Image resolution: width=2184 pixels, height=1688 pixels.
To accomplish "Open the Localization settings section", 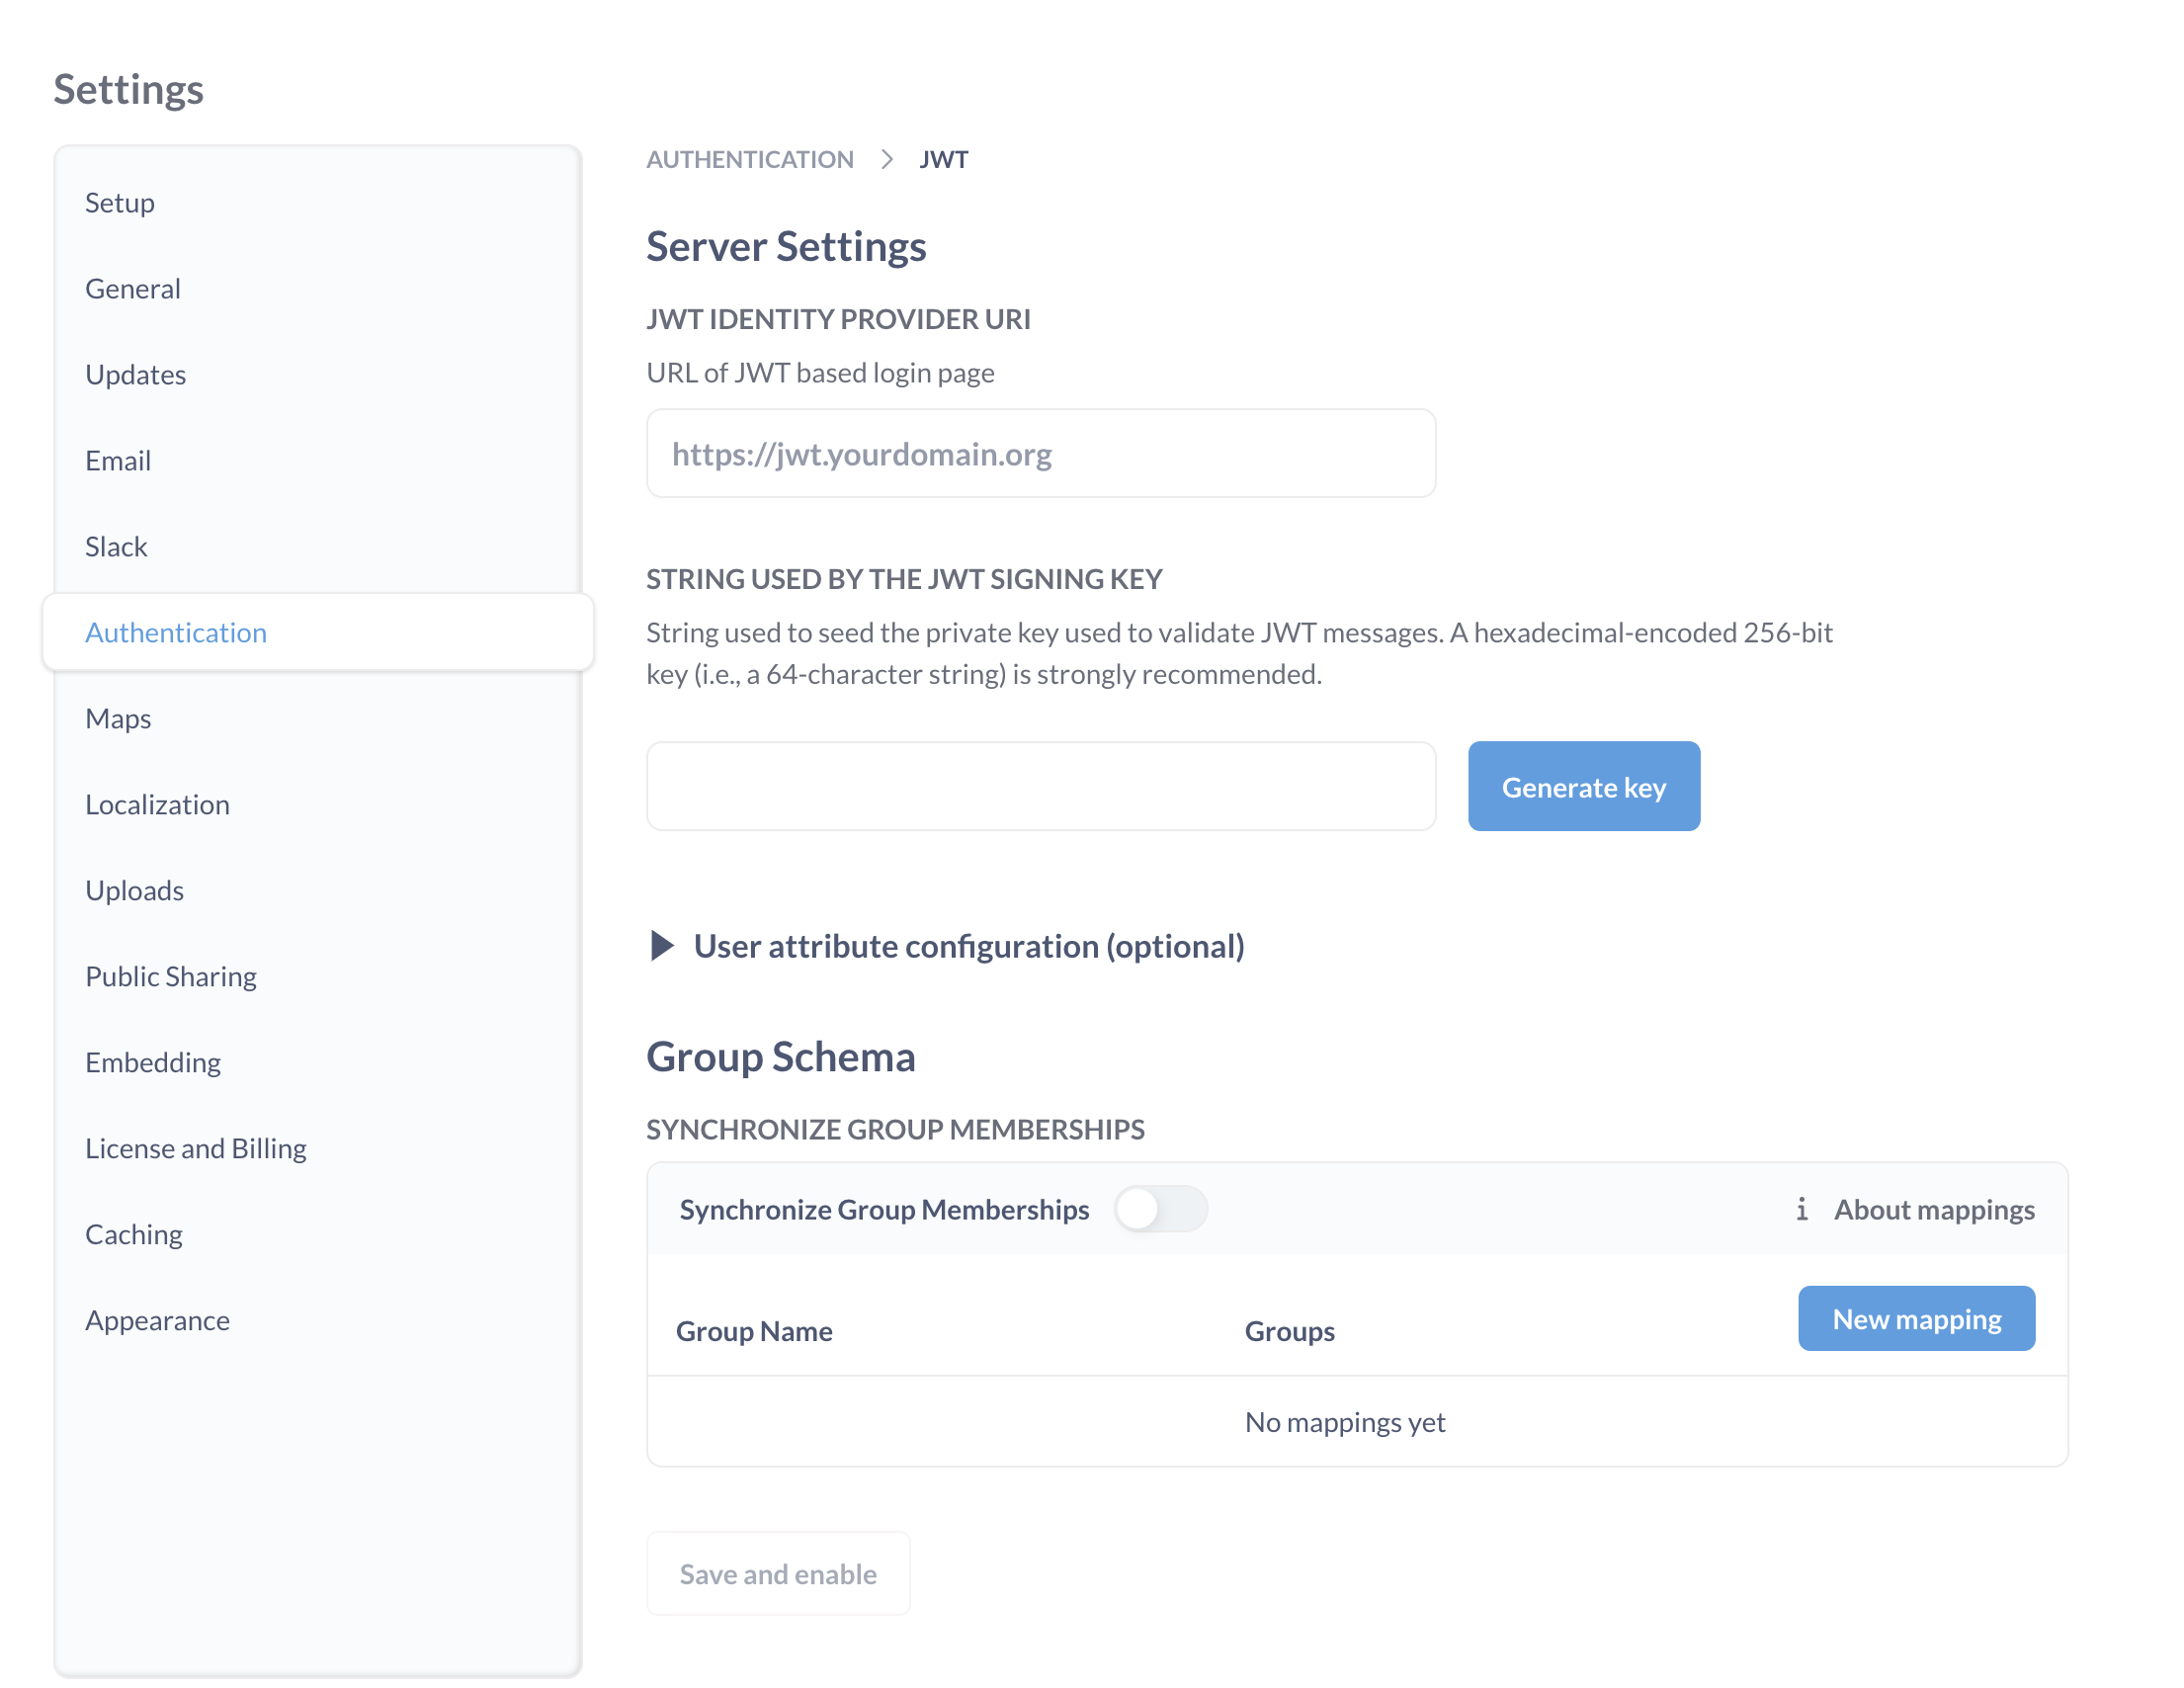I will [x=157, y=804].
